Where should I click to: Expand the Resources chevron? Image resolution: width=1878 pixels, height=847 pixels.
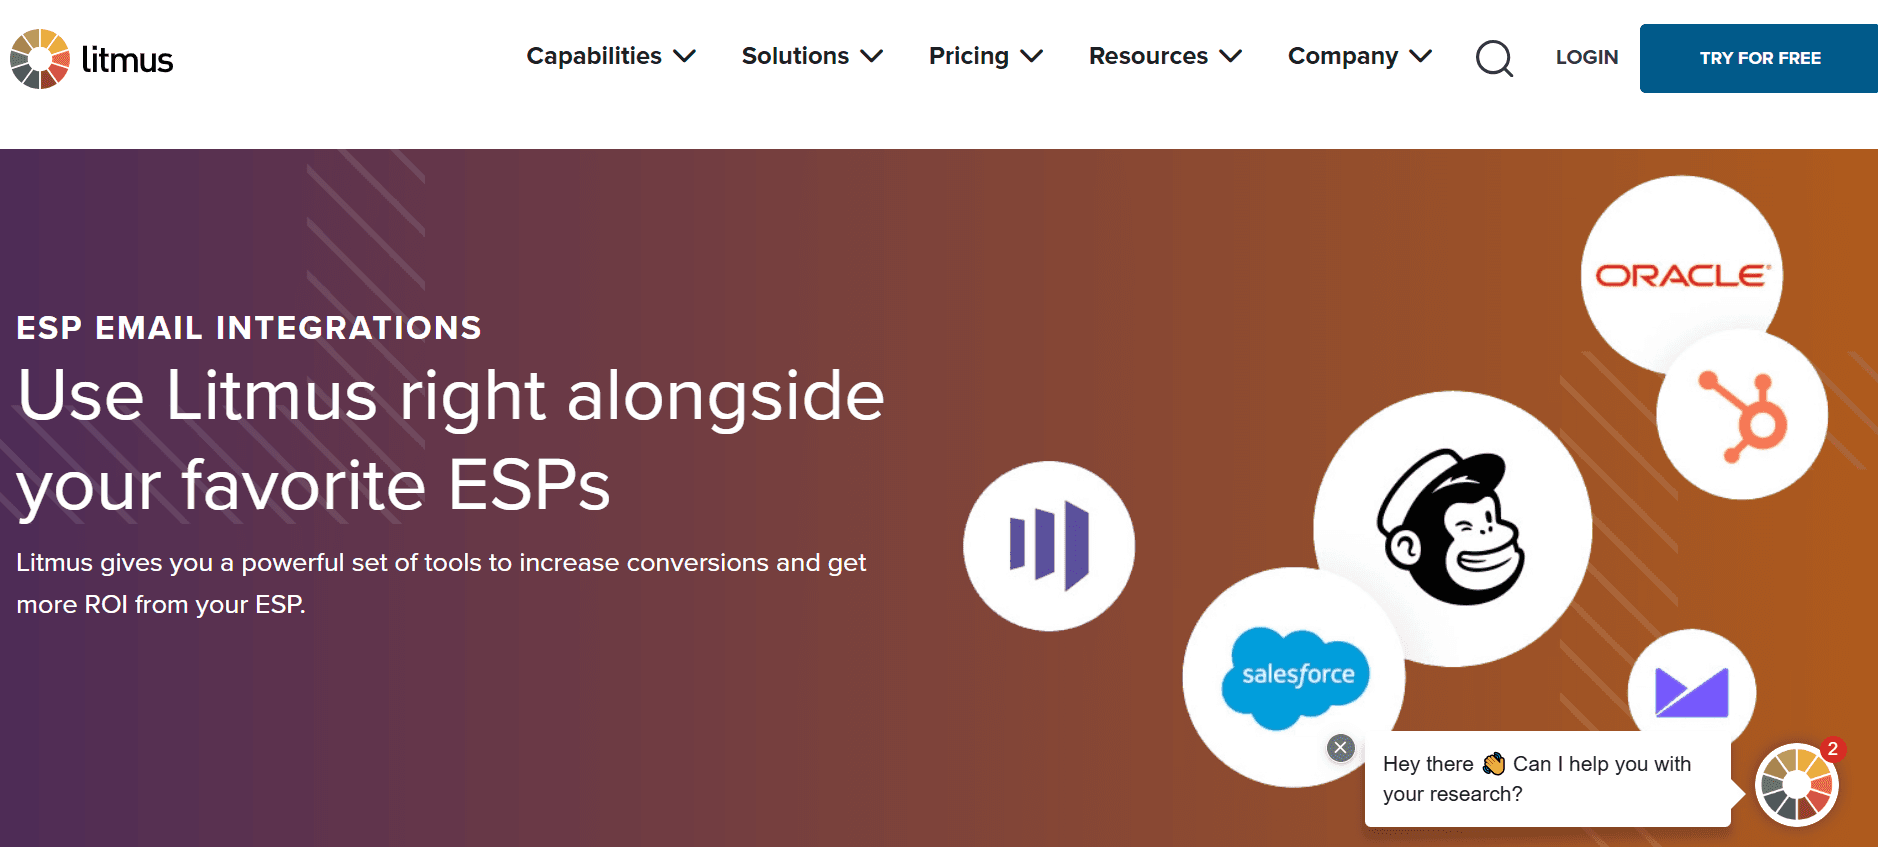click(x=1230, y=56)
